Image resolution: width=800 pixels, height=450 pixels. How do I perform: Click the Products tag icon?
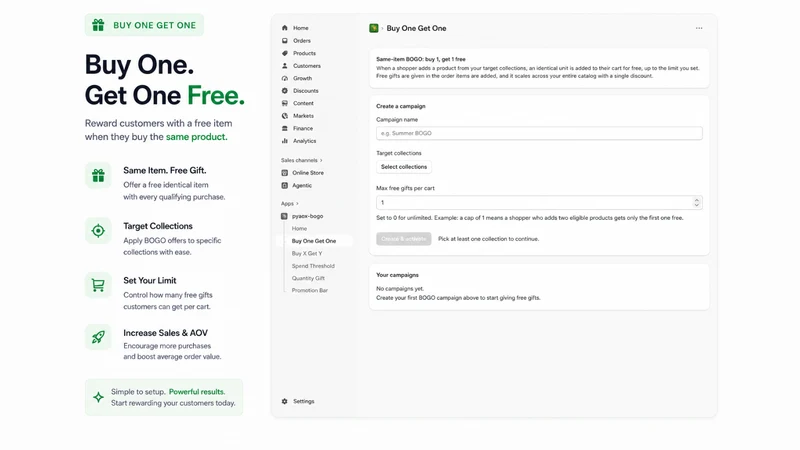click(x=285, y=53)
